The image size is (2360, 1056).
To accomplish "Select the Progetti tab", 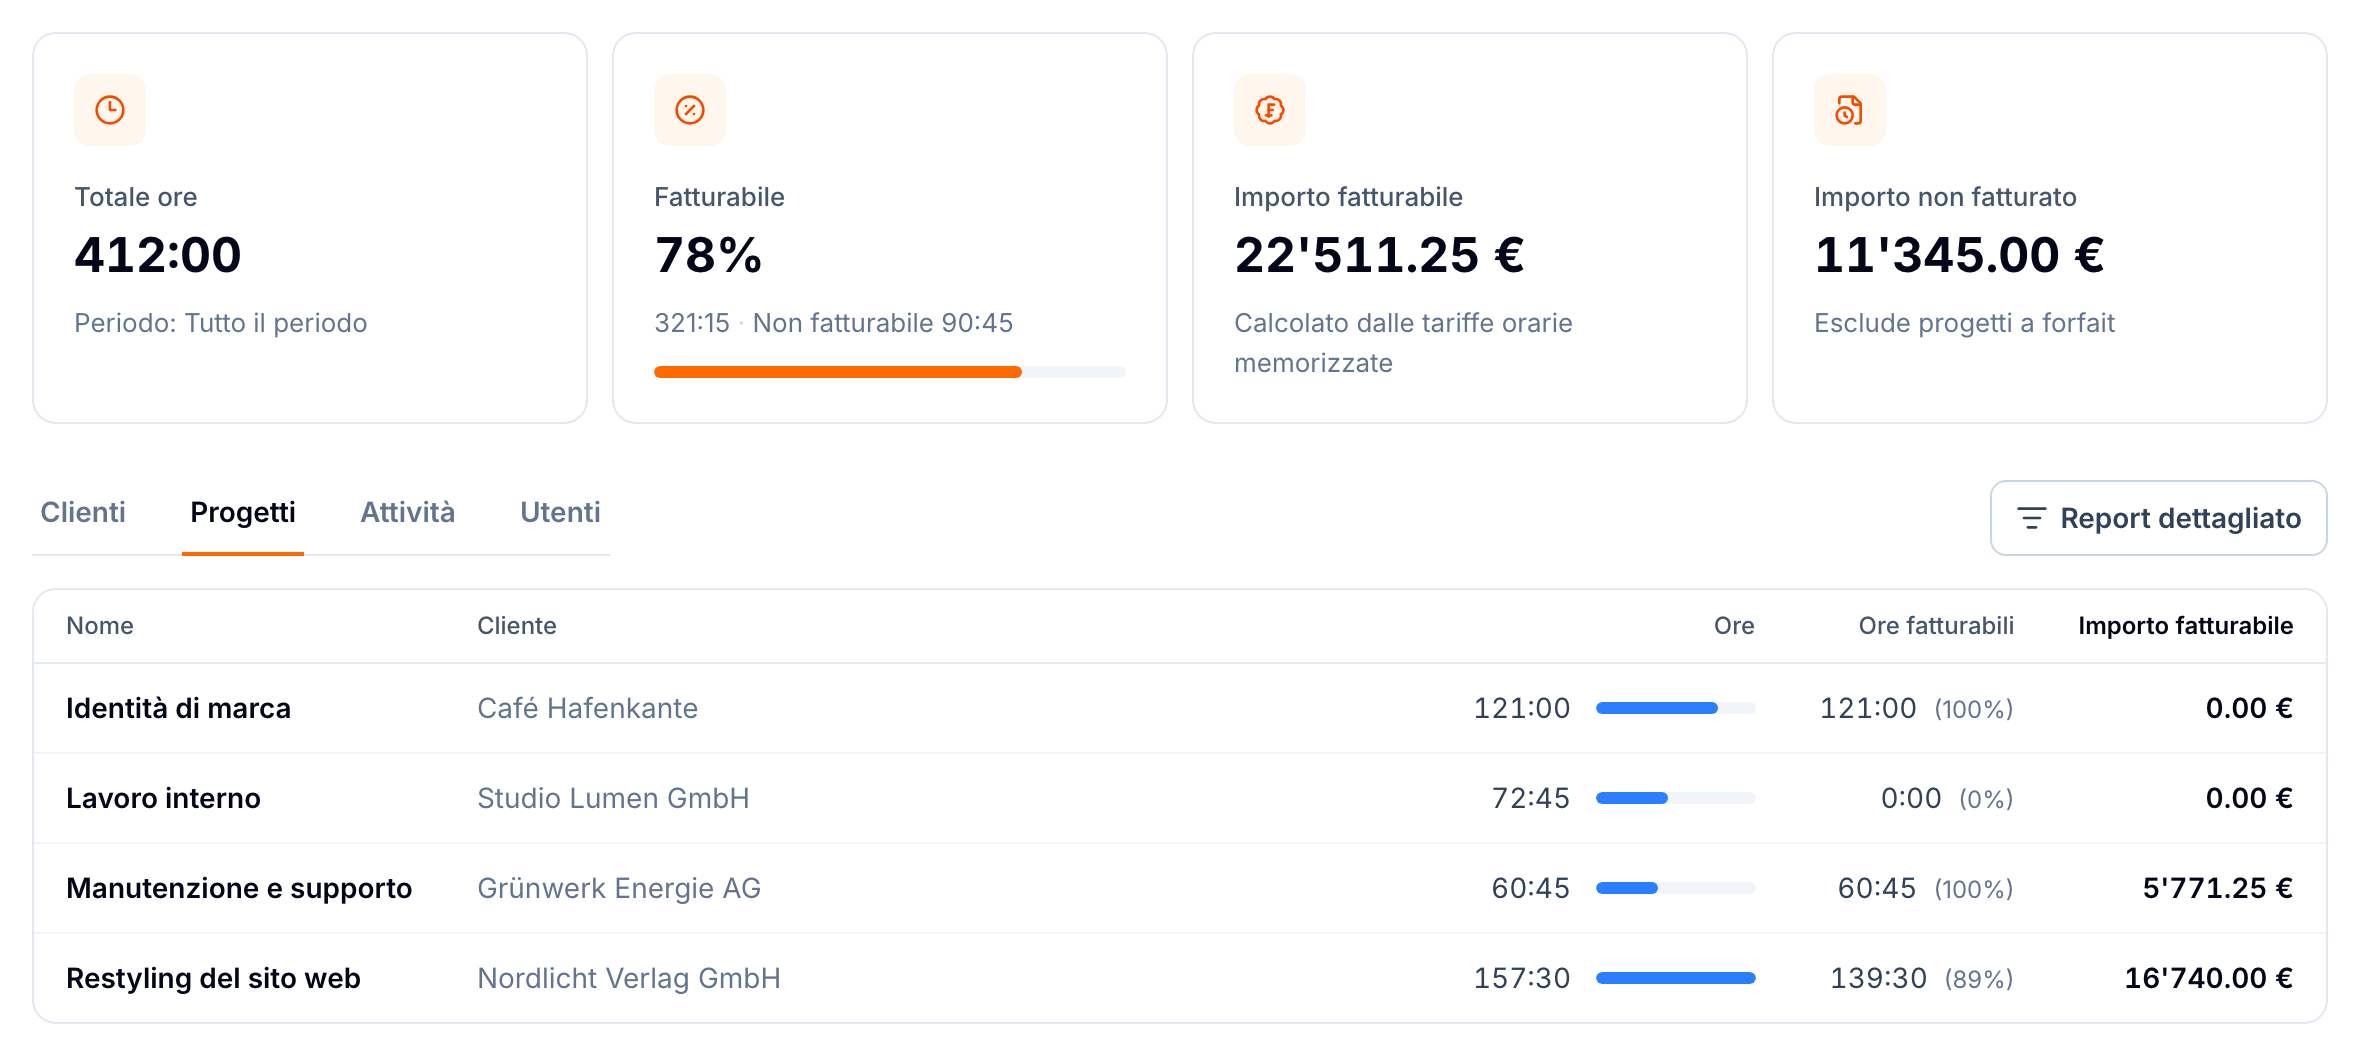I will [243, 512].
